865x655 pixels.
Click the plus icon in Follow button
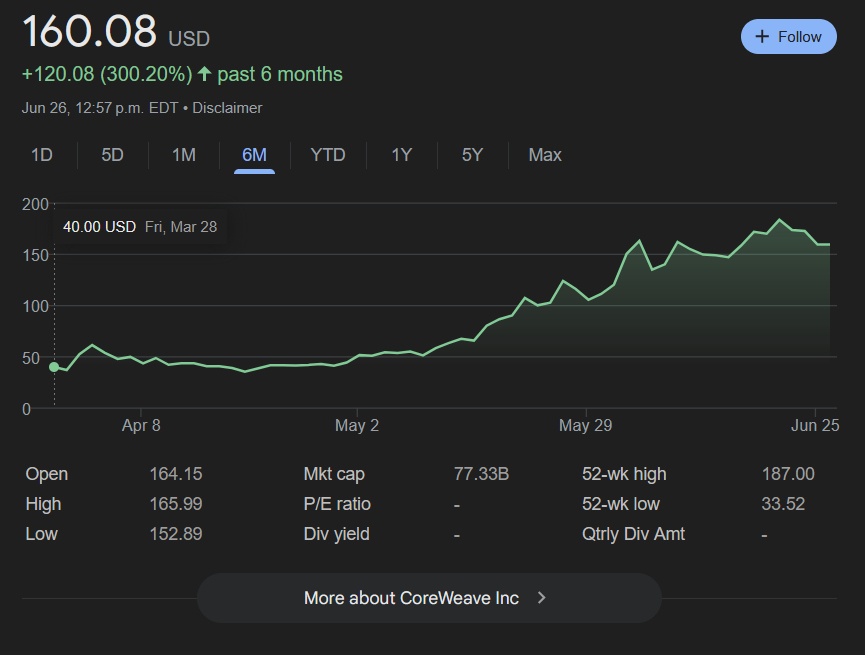[x=763, y=37]
